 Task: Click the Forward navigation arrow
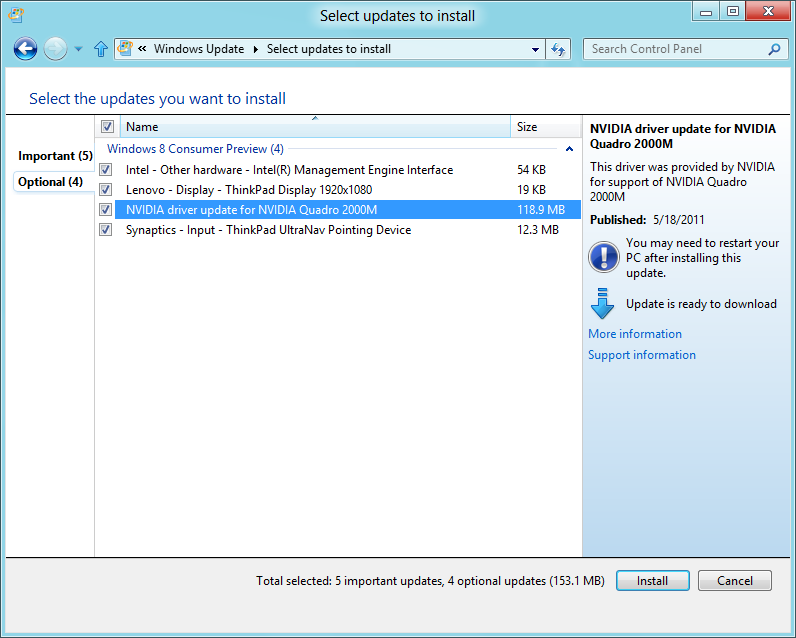pyautogui.click(x=55, y=49)
